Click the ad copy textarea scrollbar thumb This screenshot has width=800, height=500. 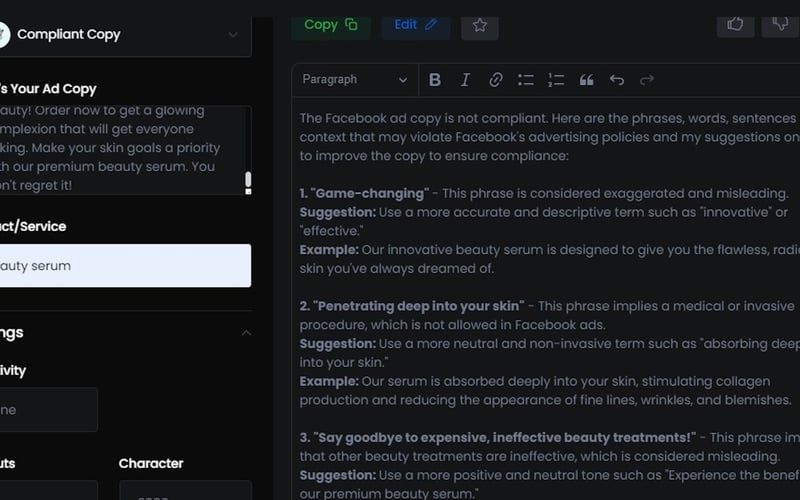tap(248, 182)
